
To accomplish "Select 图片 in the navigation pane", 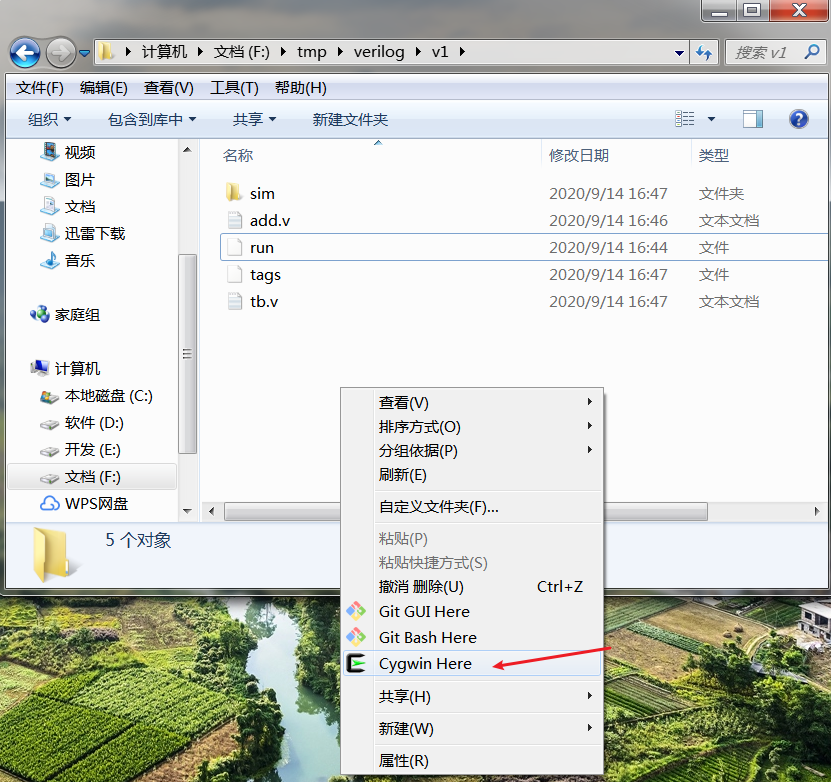I will [x=79, y=180].
